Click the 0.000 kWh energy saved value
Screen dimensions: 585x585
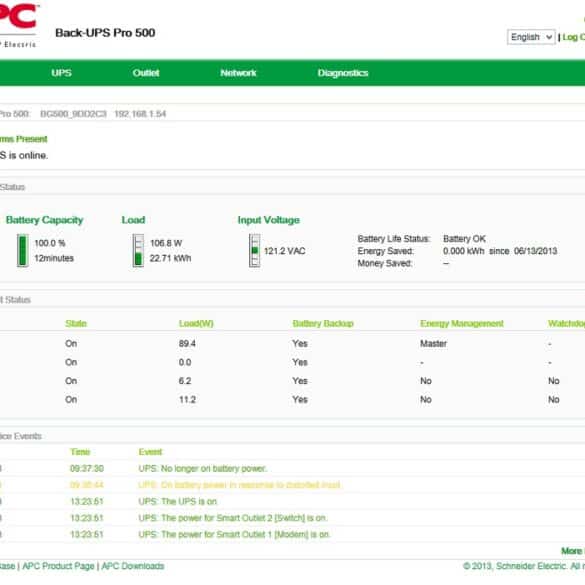point(464,251)
